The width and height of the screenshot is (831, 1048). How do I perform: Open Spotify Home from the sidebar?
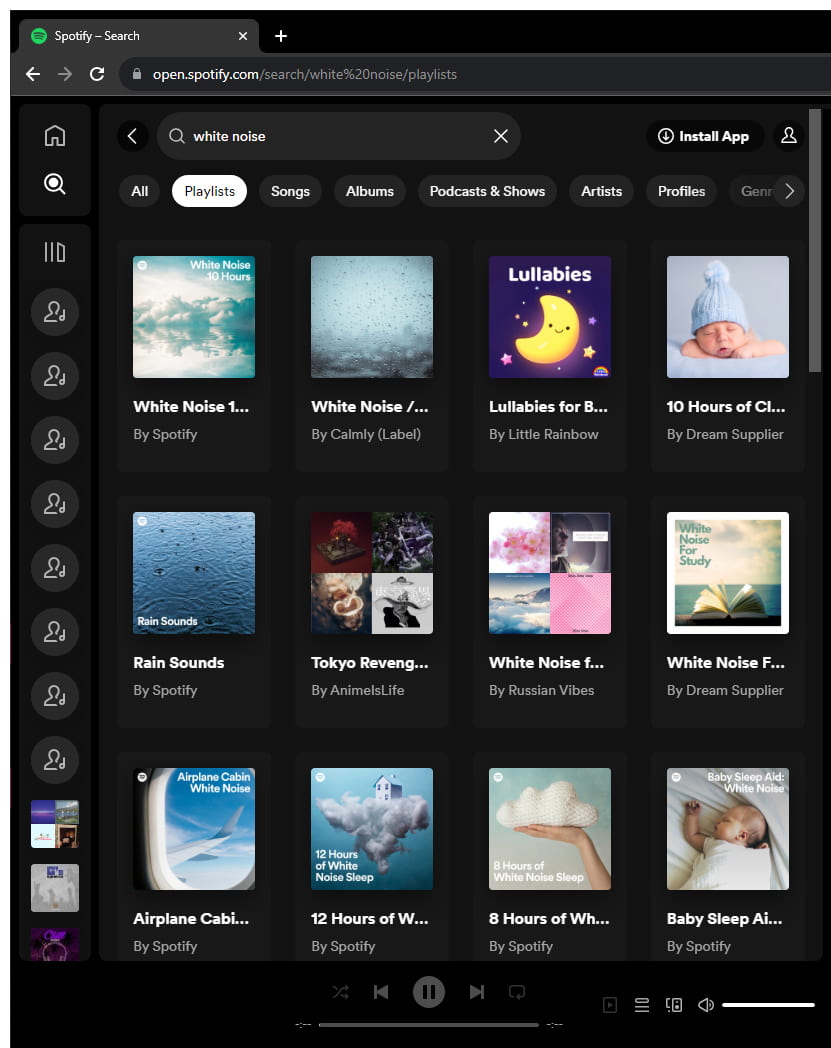[x=55, y=136]
